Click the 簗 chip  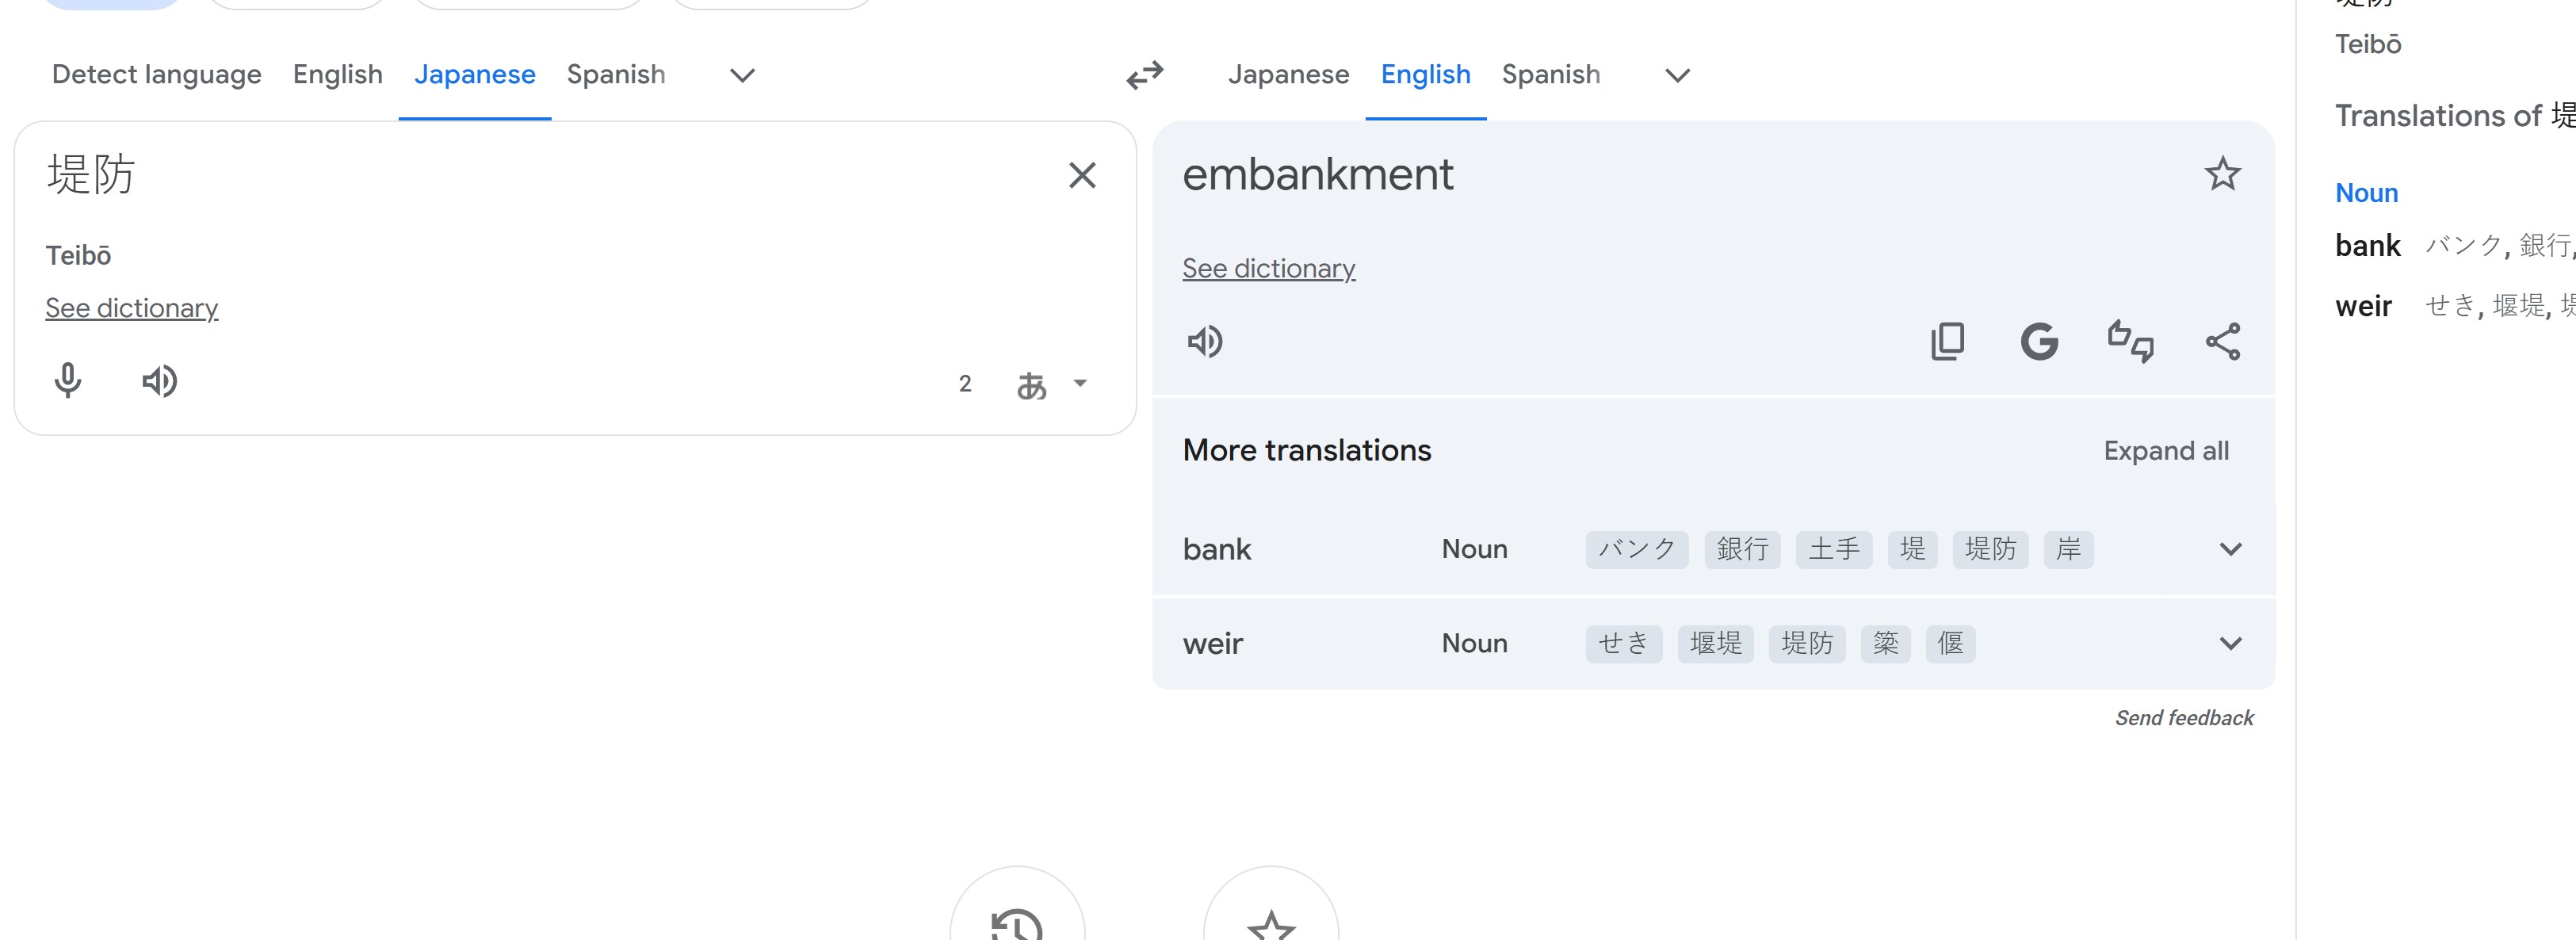(x=1885, y=643)
